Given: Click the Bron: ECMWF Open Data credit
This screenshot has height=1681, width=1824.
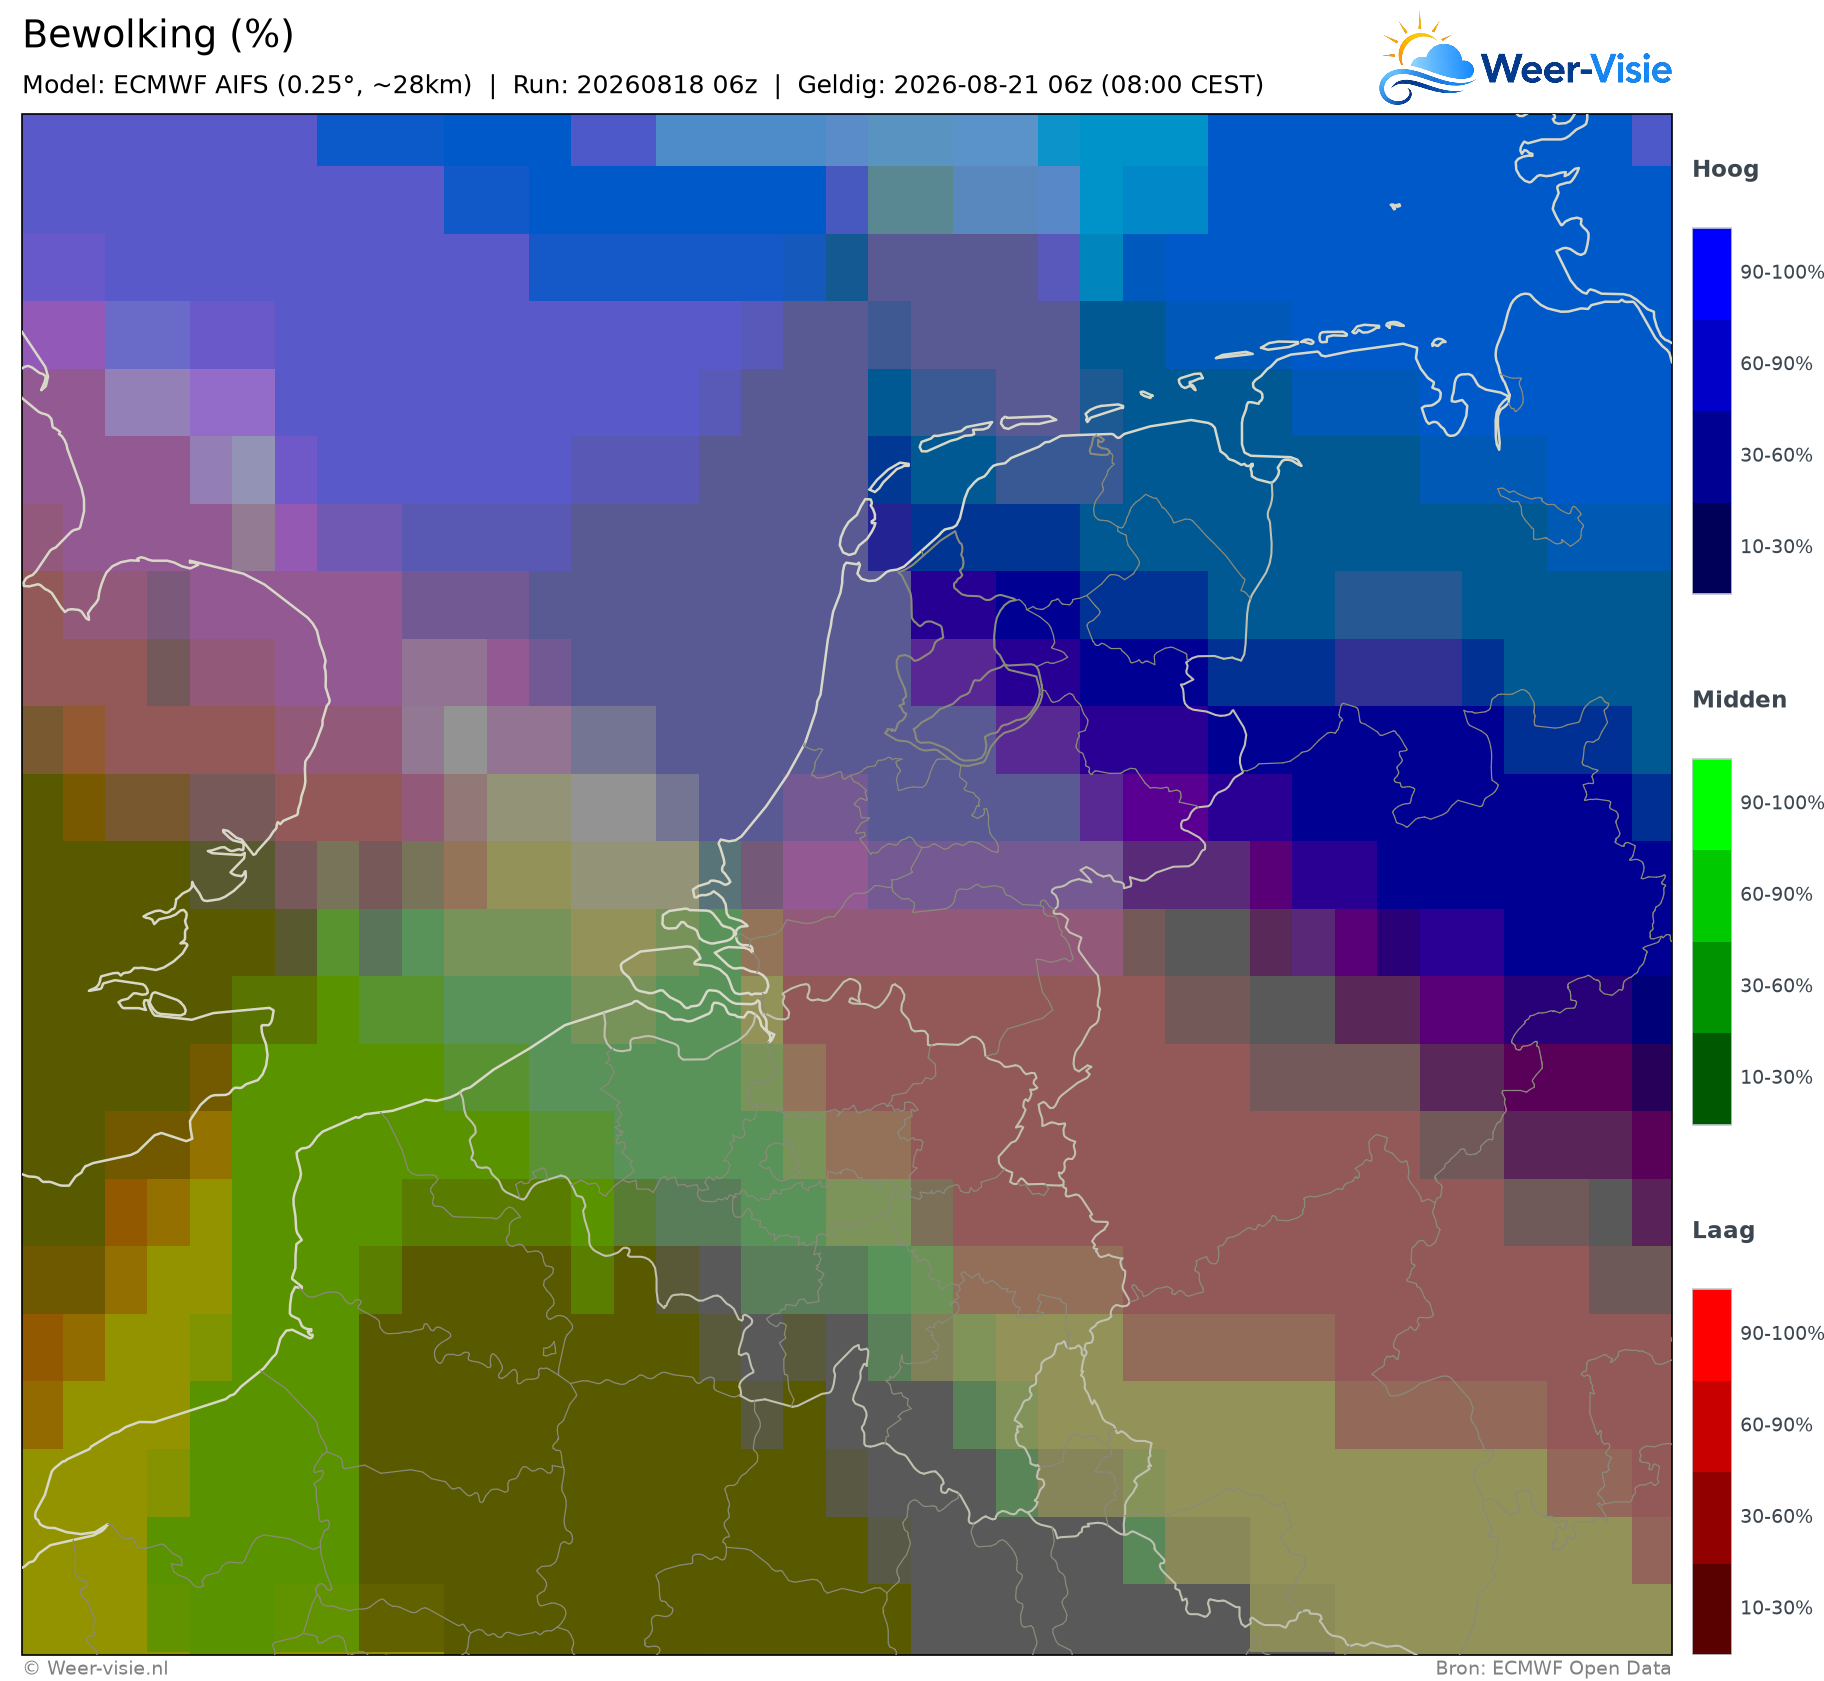Looking at the screenshot, I should point(1553,1668).
